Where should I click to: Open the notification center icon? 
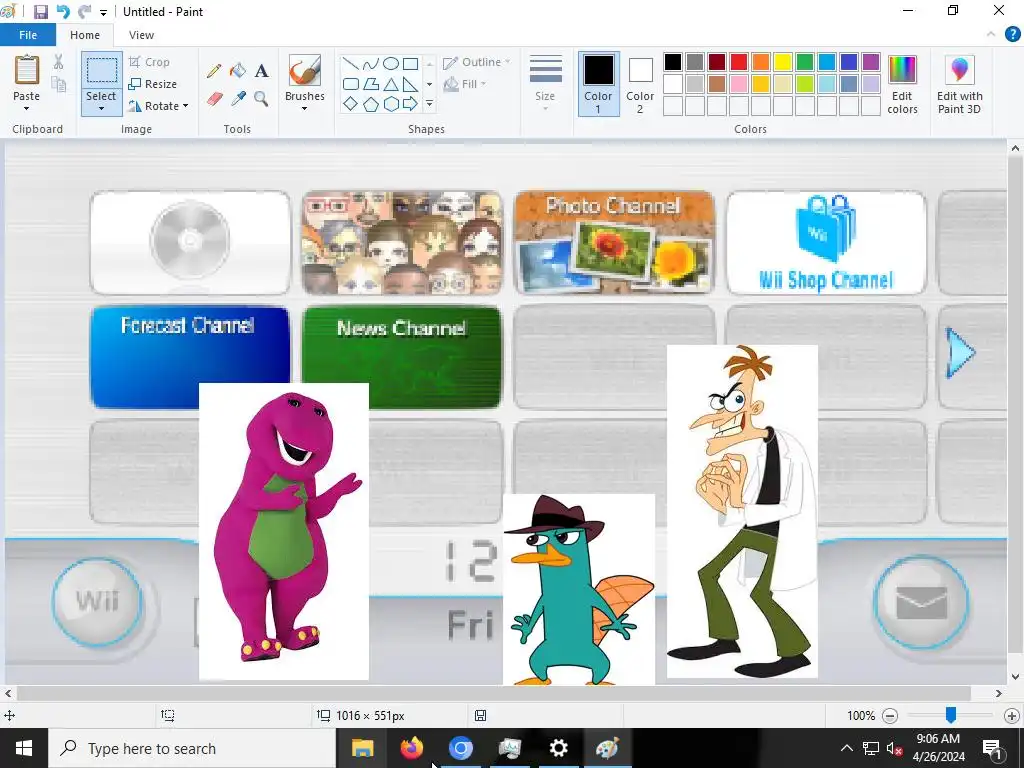(992, 748)
